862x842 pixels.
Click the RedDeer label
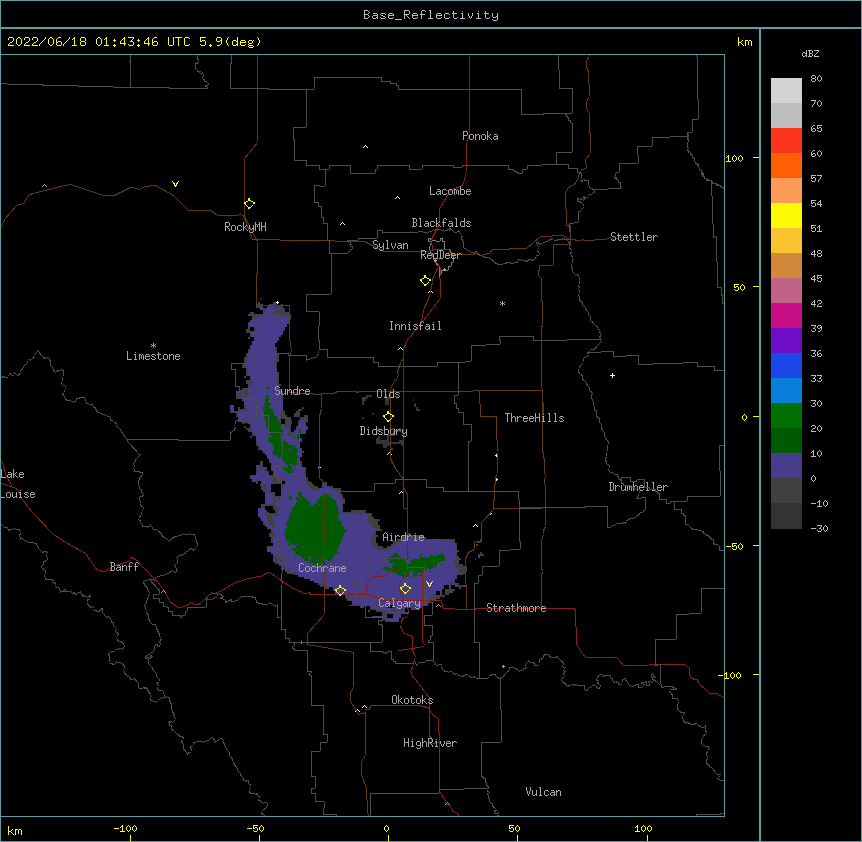[x=440, y=255]
